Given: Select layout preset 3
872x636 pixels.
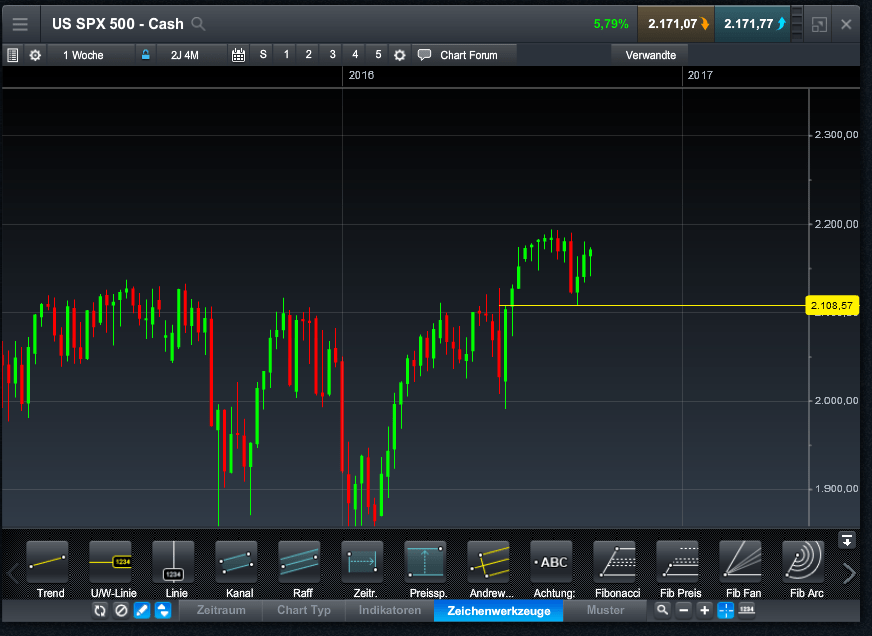Looking at the screenshot, I should coord(333,54).
